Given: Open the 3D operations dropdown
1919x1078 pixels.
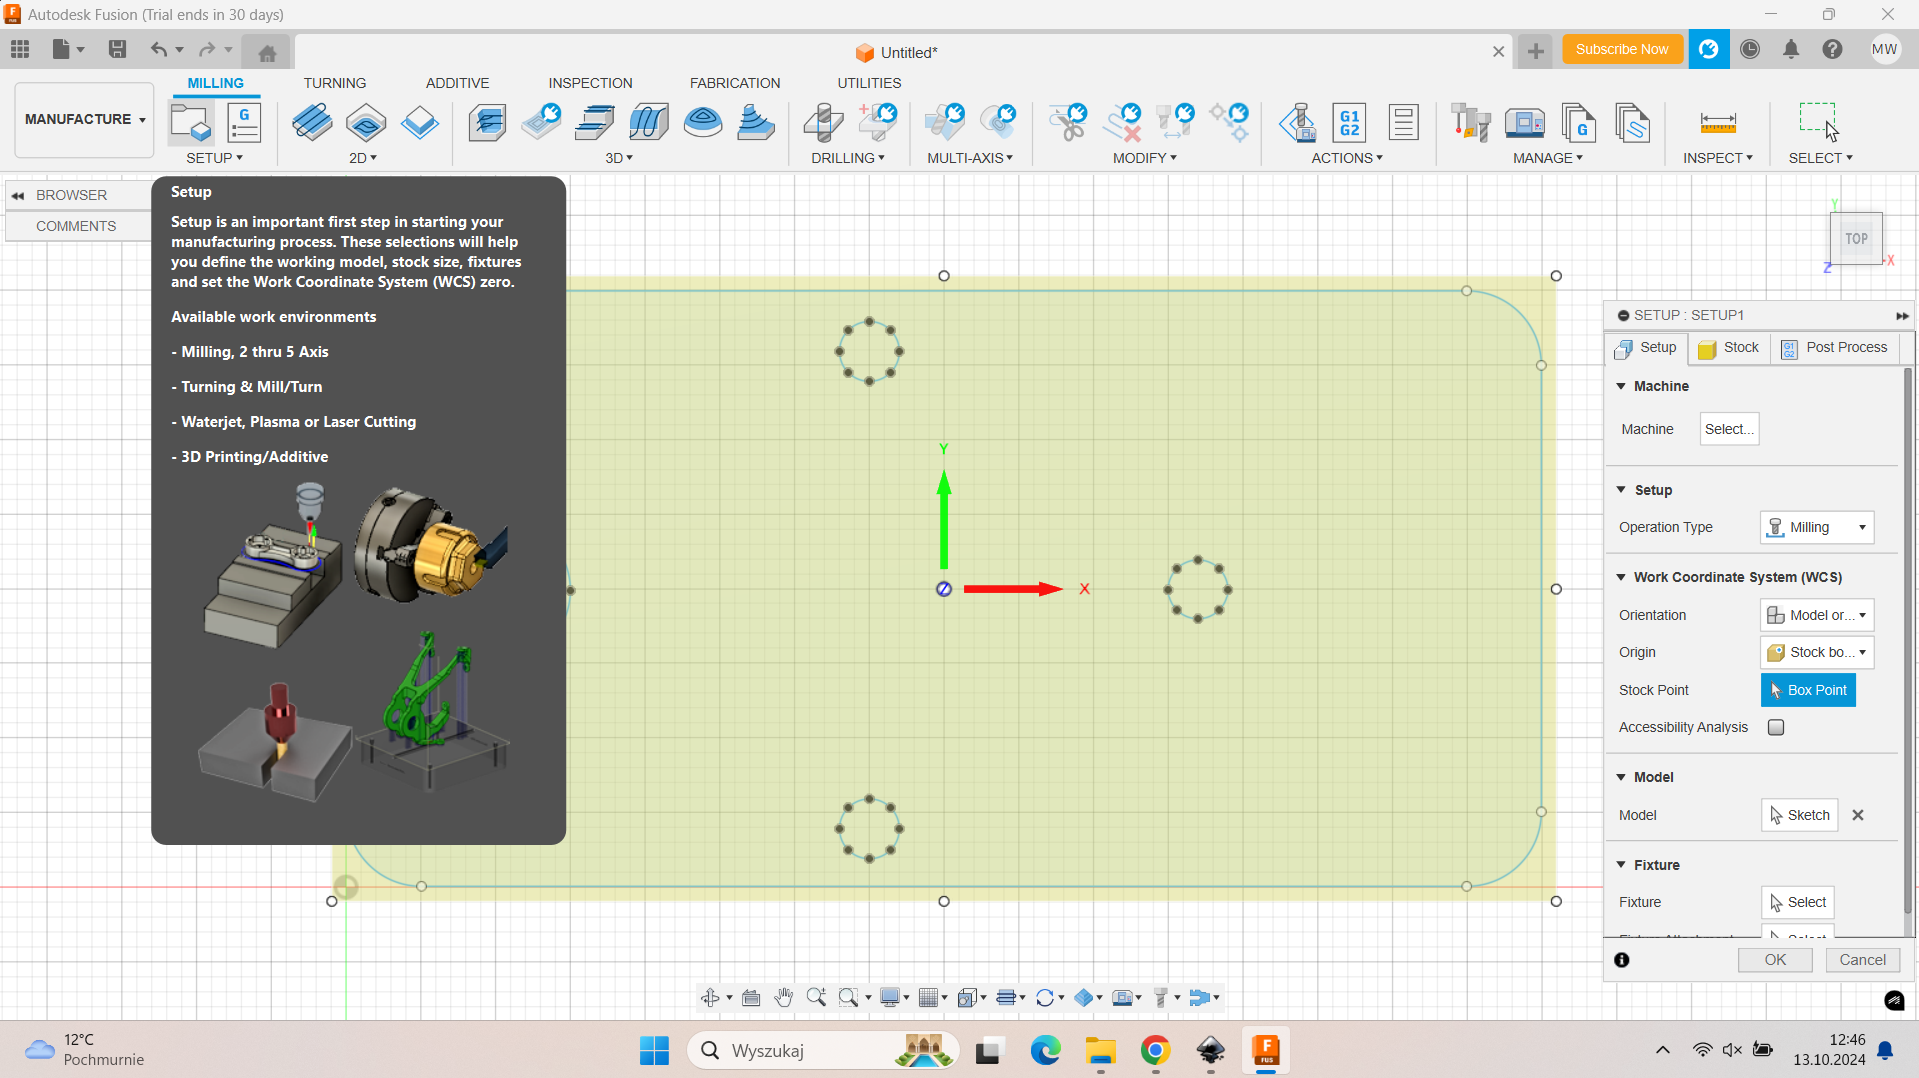Looking at the screenshot, I should coord(619,158).
